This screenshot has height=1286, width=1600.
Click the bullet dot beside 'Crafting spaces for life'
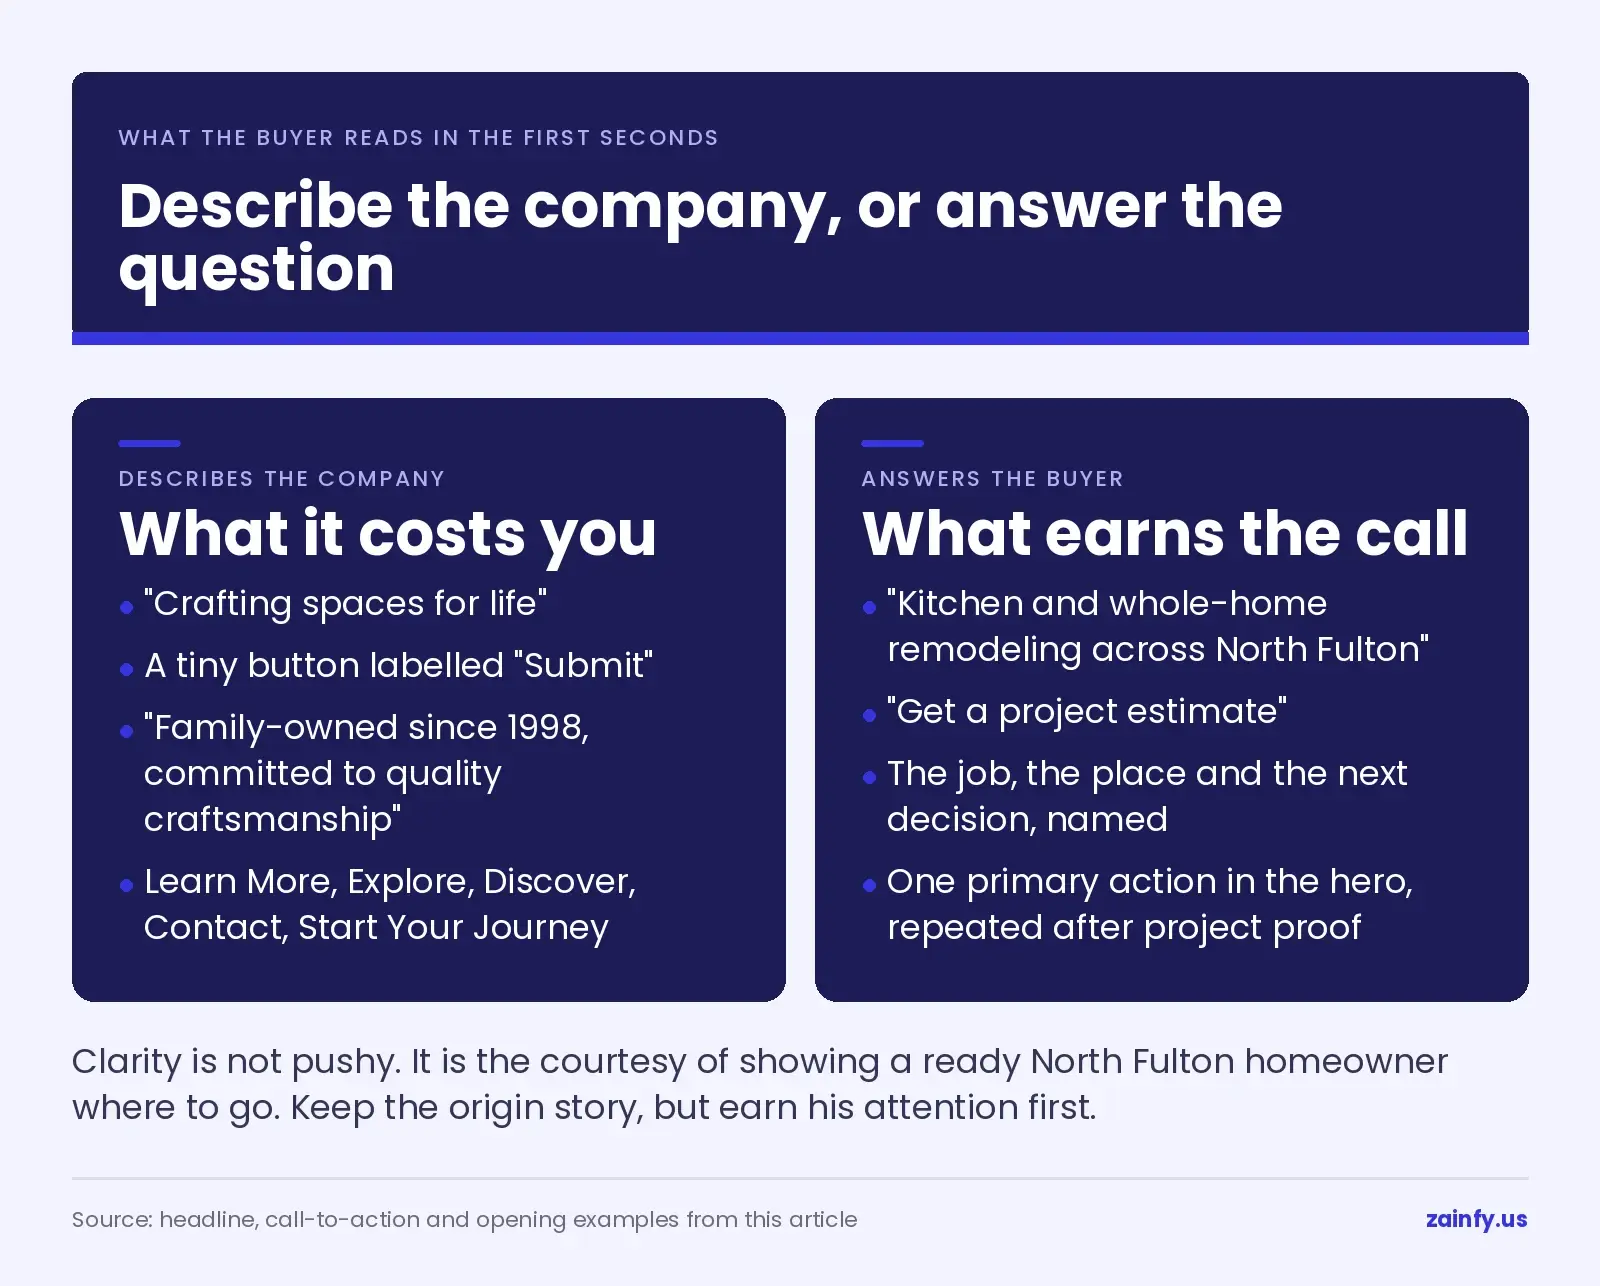[x=126, y=607]
